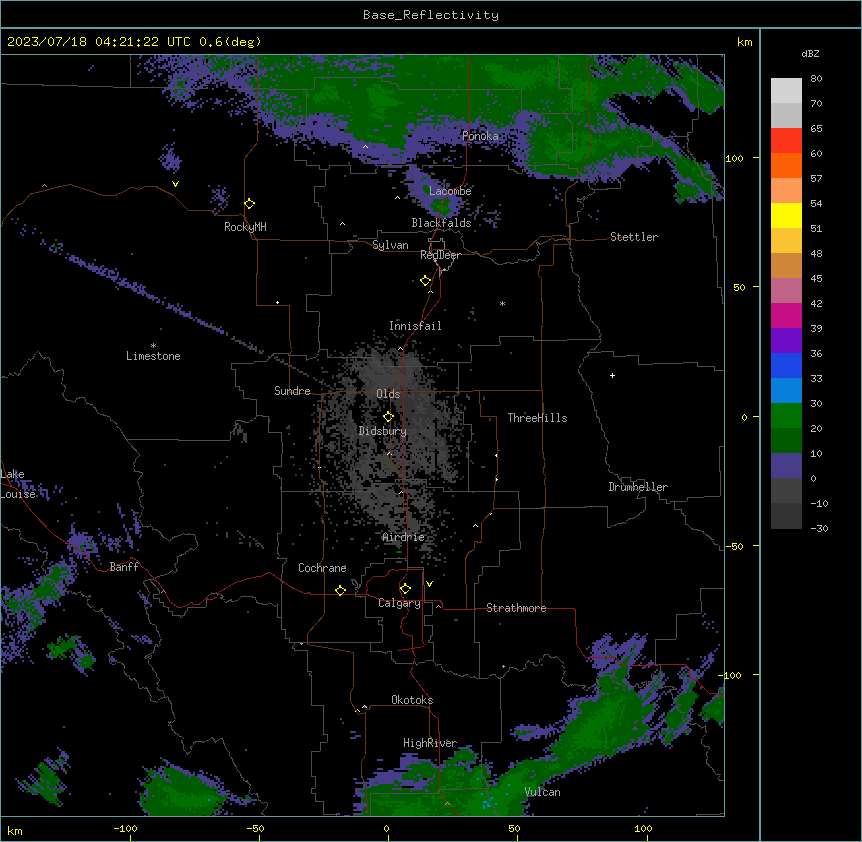Click the km unit label beside the timestamp row
The image size is (862, 842).
coord(744,42)
